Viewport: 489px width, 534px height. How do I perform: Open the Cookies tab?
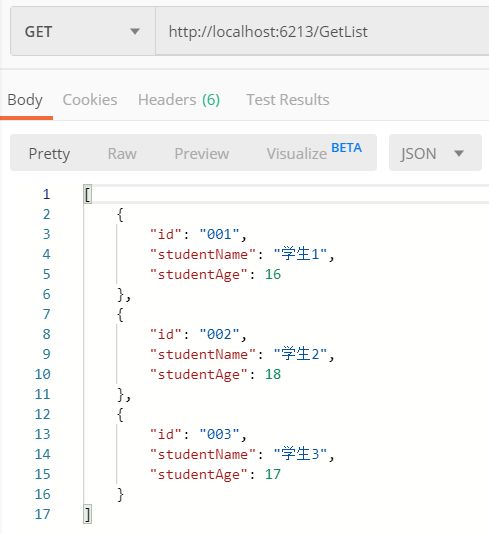tap(90, 100)
